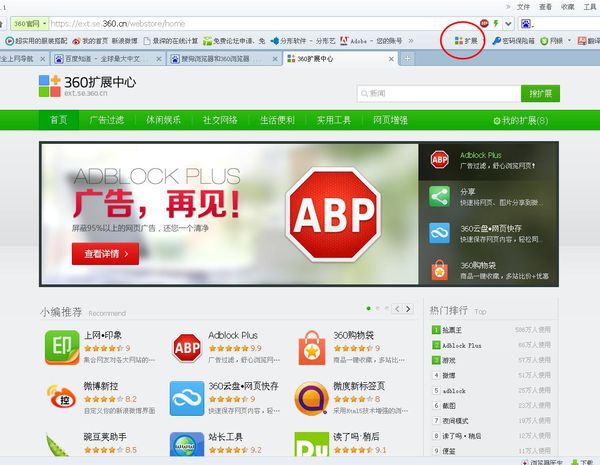Close the 360扩展中心 tab
Viewport: 600px width, 465px height.
point(391,59)
